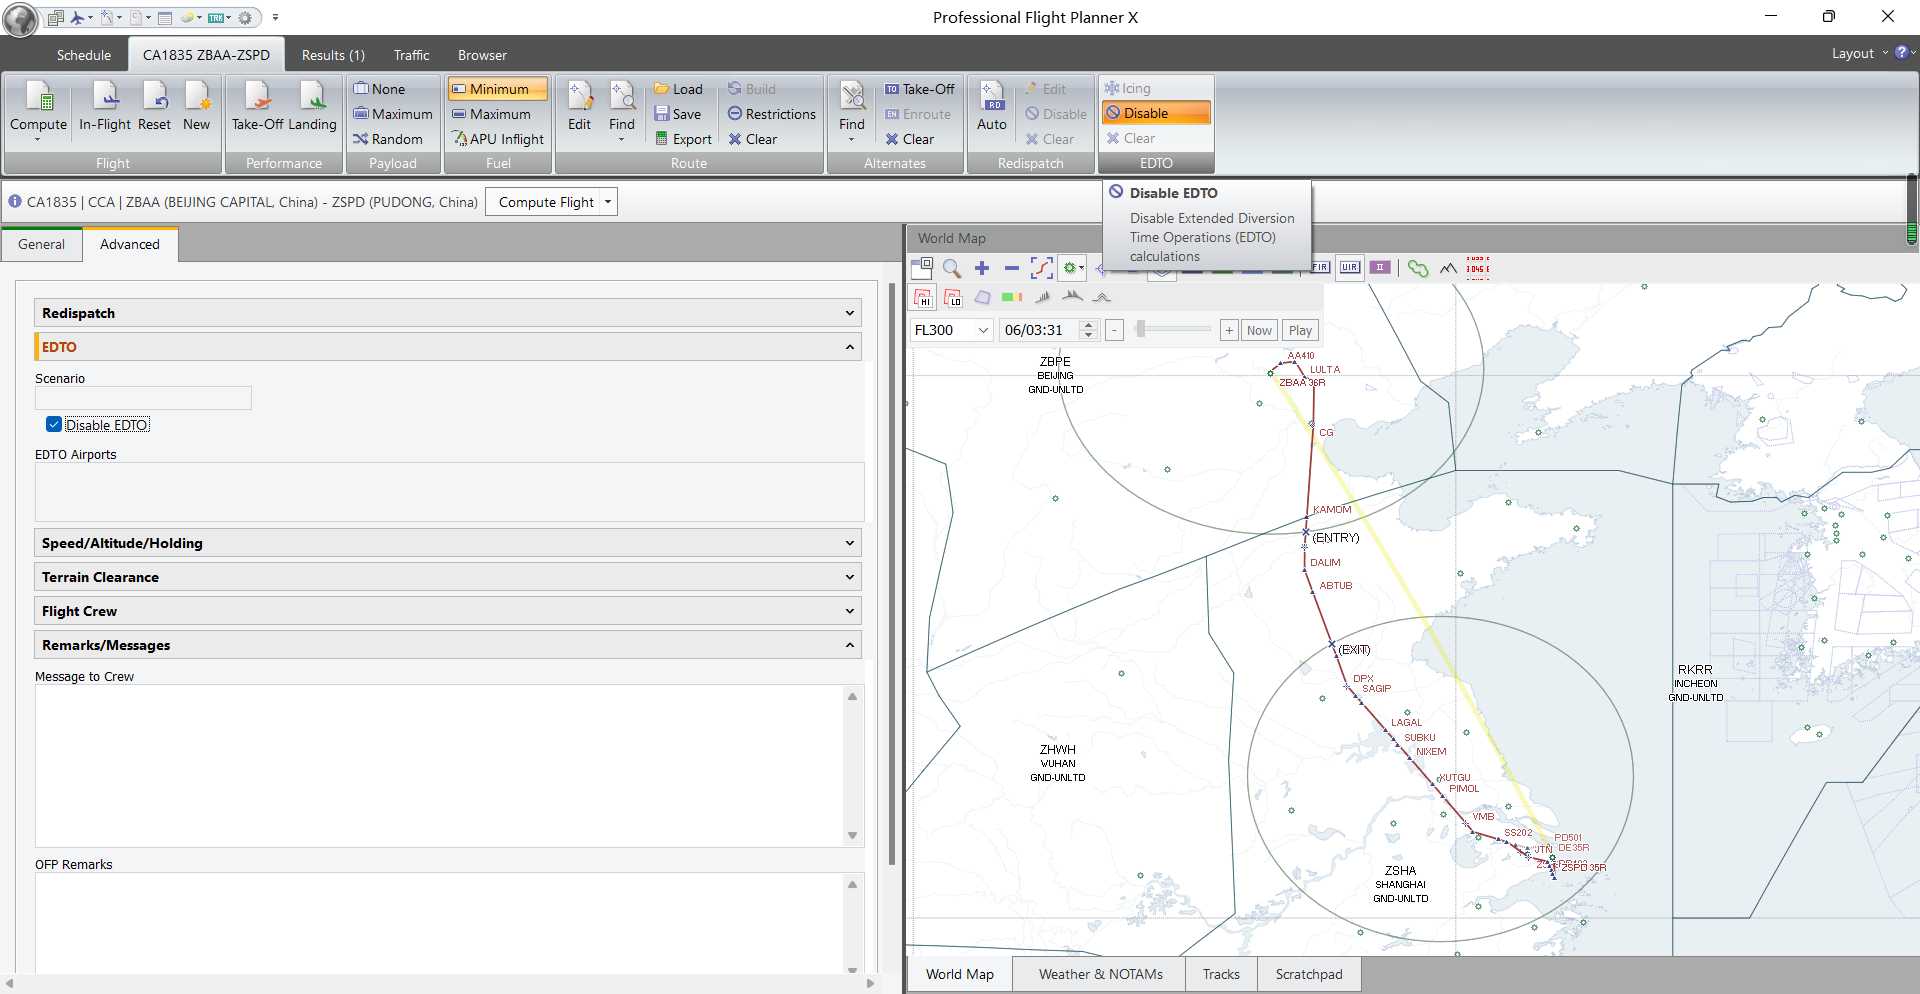Click the Auto redispatch icon

(x=991, y=98)
